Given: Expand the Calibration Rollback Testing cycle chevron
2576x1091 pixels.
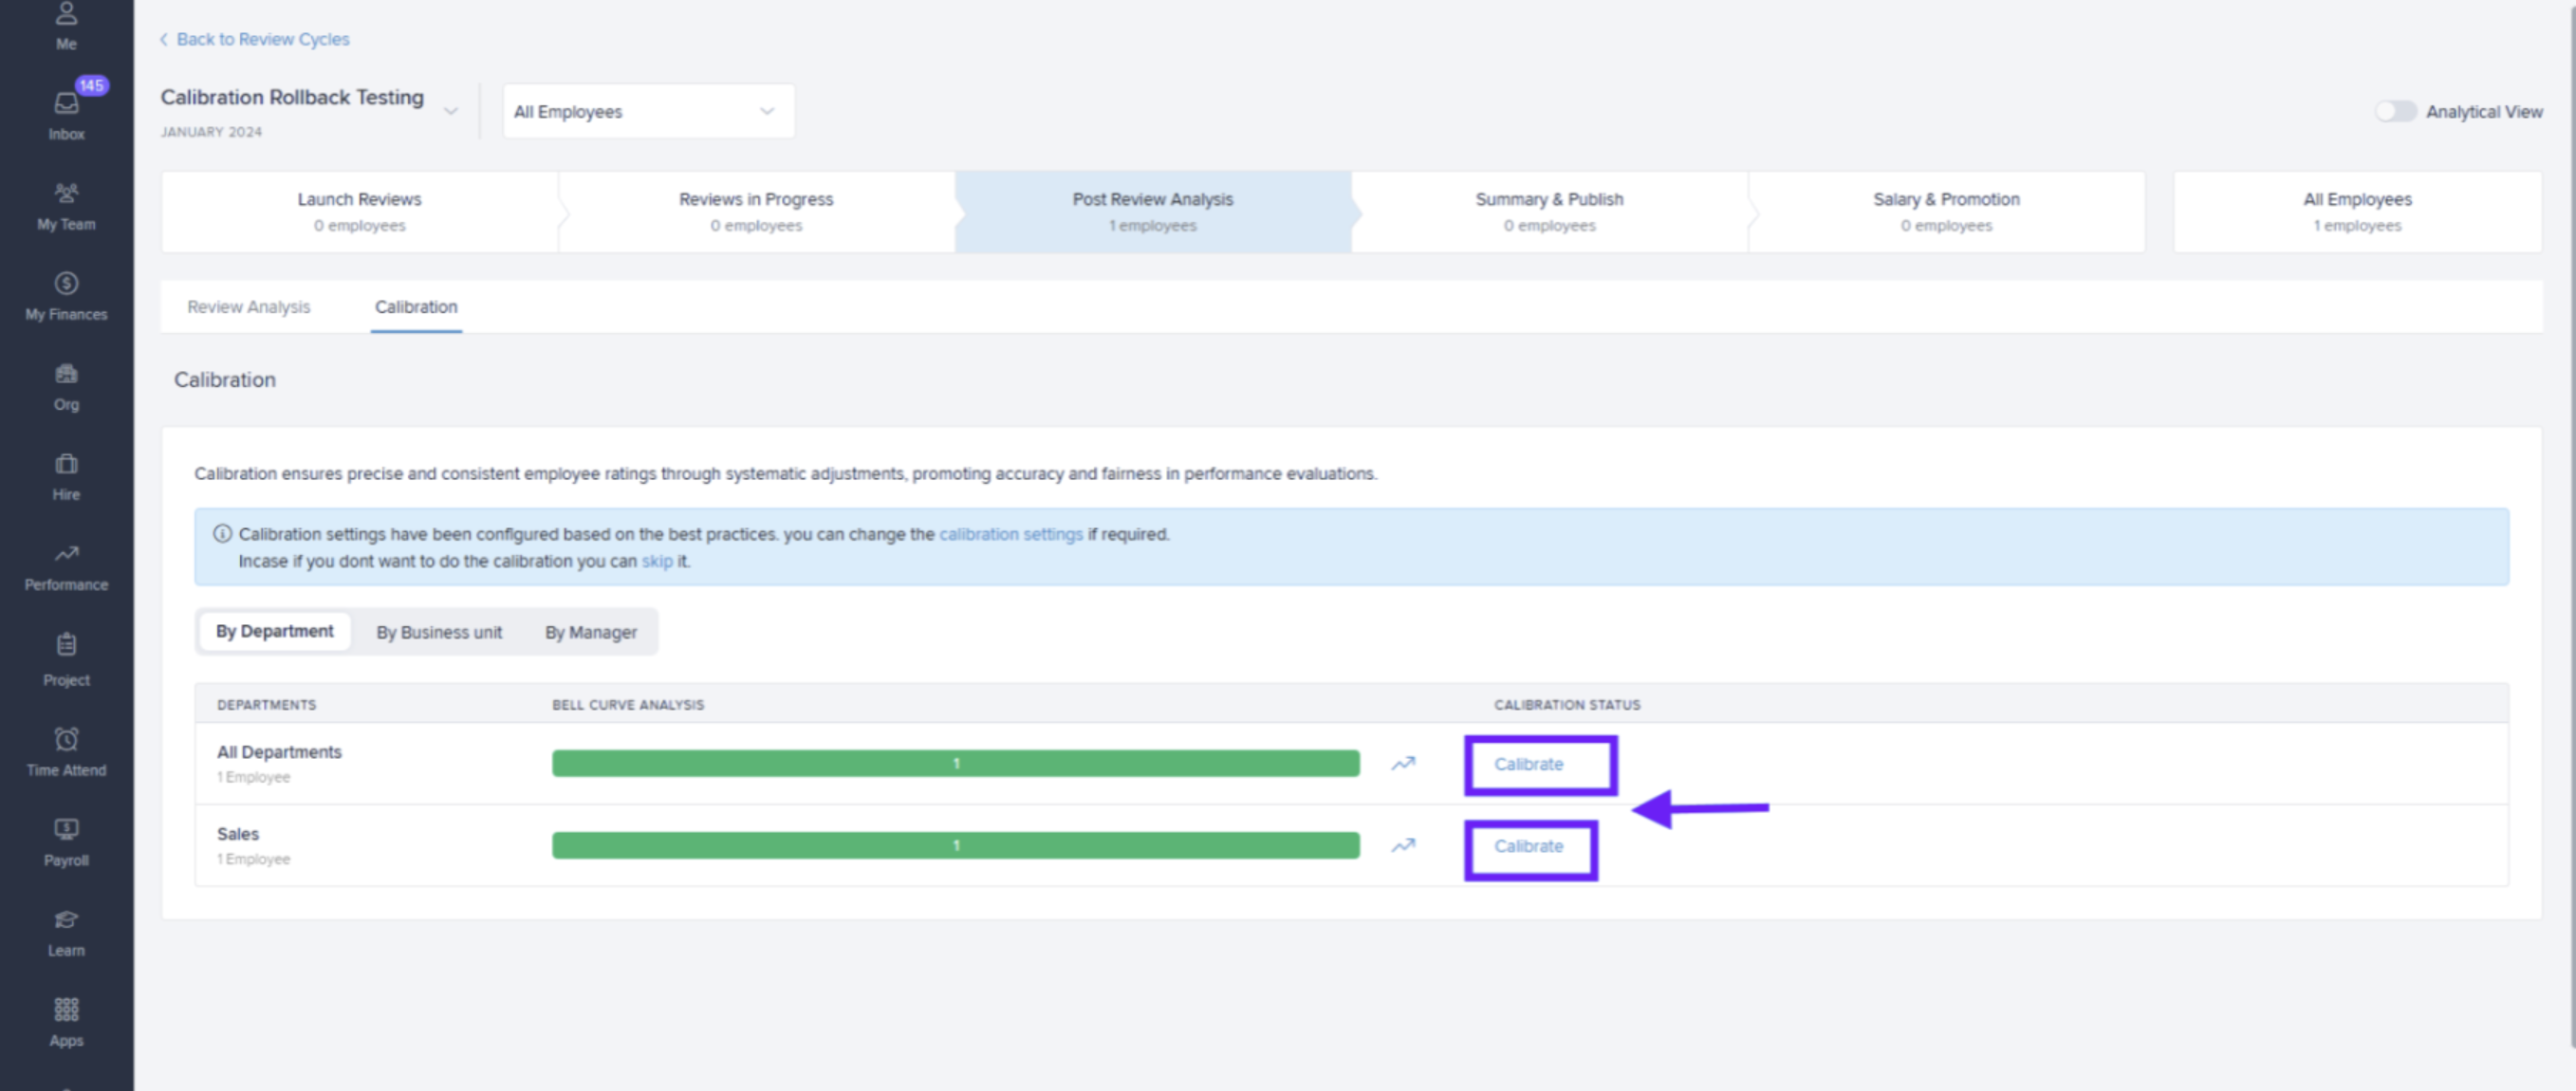Looking at the screenshot, I should 451,110.
